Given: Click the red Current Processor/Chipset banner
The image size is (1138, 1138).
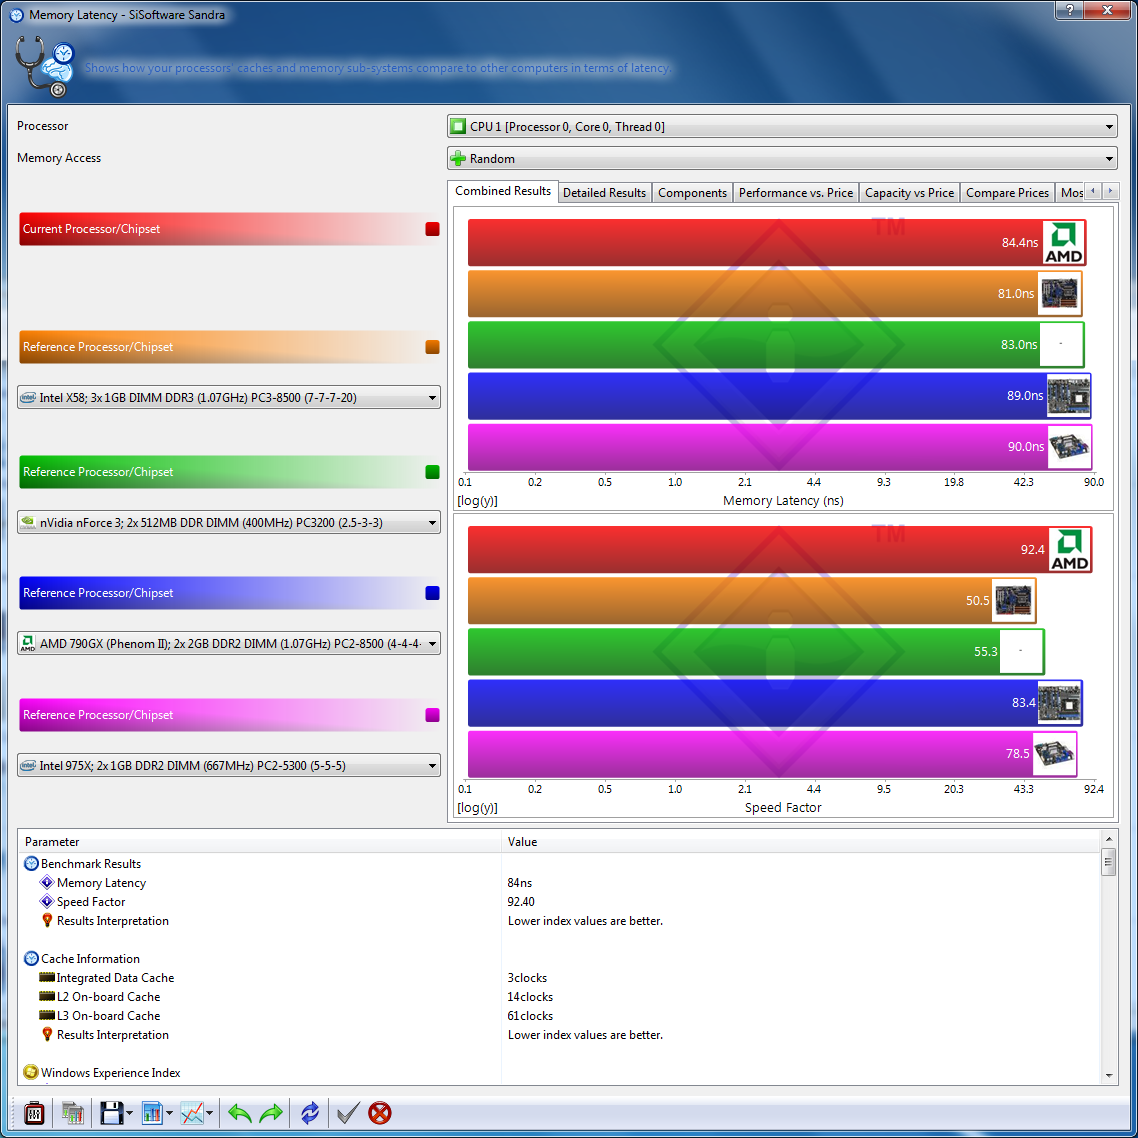Looking at the screenshot, I should pyautogui.click(x=229, y=229).
